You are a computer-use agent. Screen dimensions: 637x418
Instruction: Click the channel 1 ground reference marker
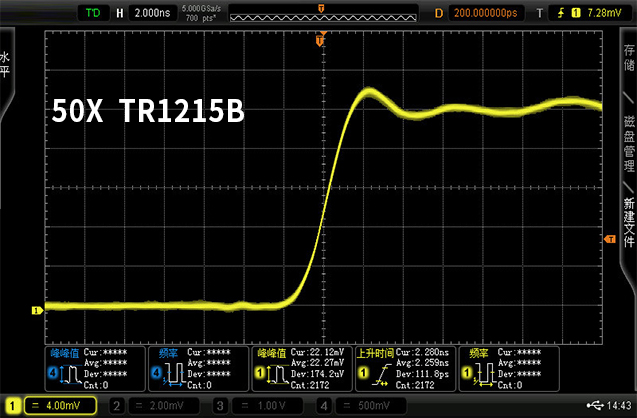click(x=37, y=310)
